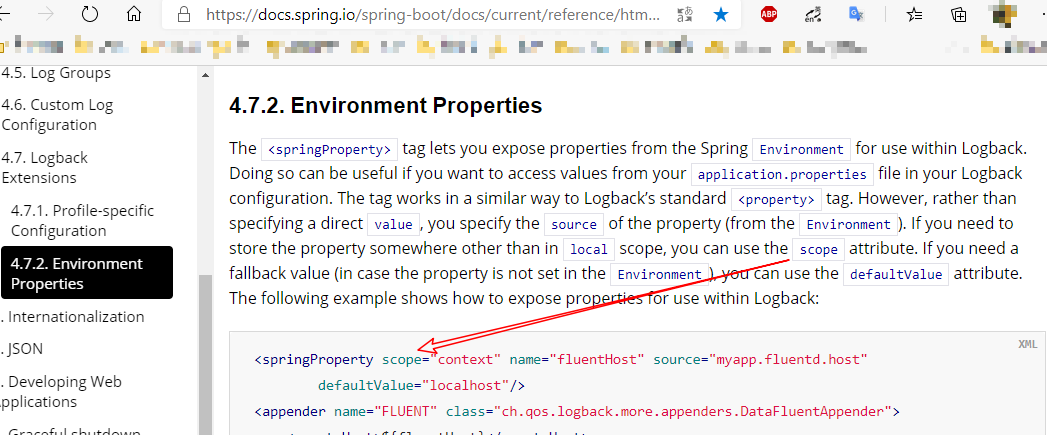Viewport: 1047px width, 435px height.
Task: Reload the page with refresh icon
Action: click(x=89, y=14)
